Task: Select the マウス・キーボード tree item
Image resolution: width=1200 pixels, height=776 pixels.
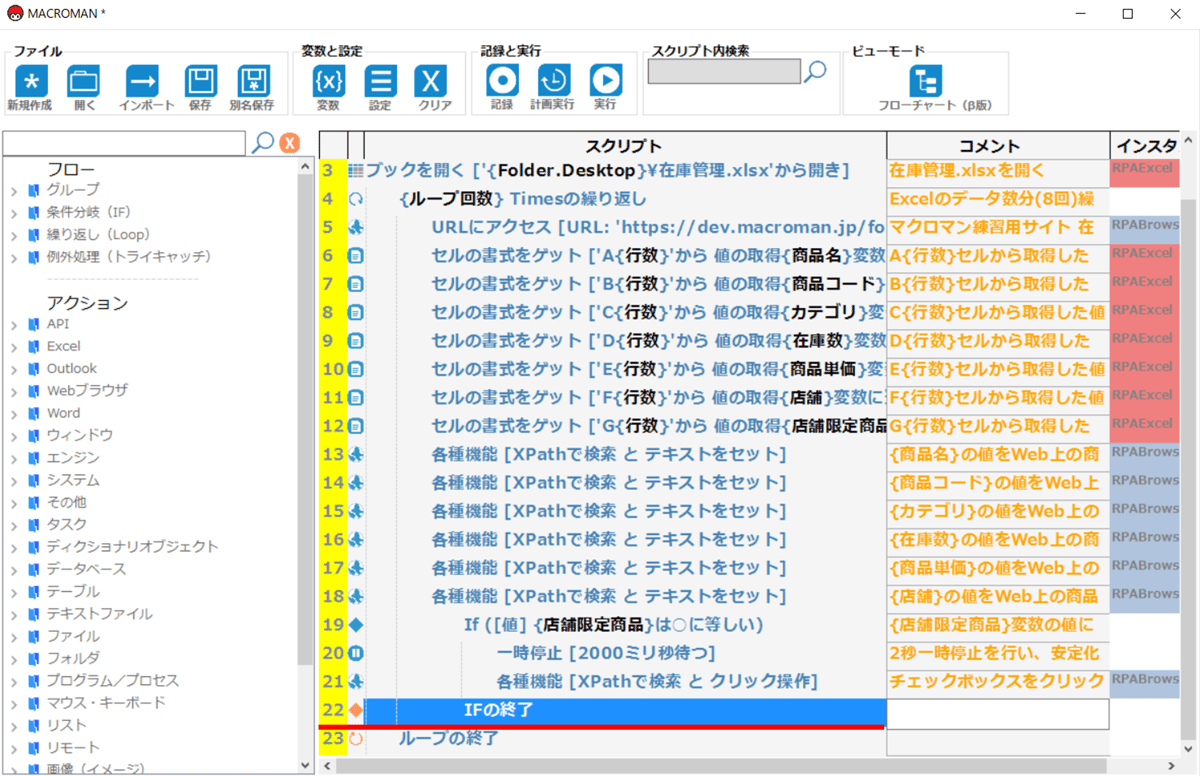Action: coord(106,703)
